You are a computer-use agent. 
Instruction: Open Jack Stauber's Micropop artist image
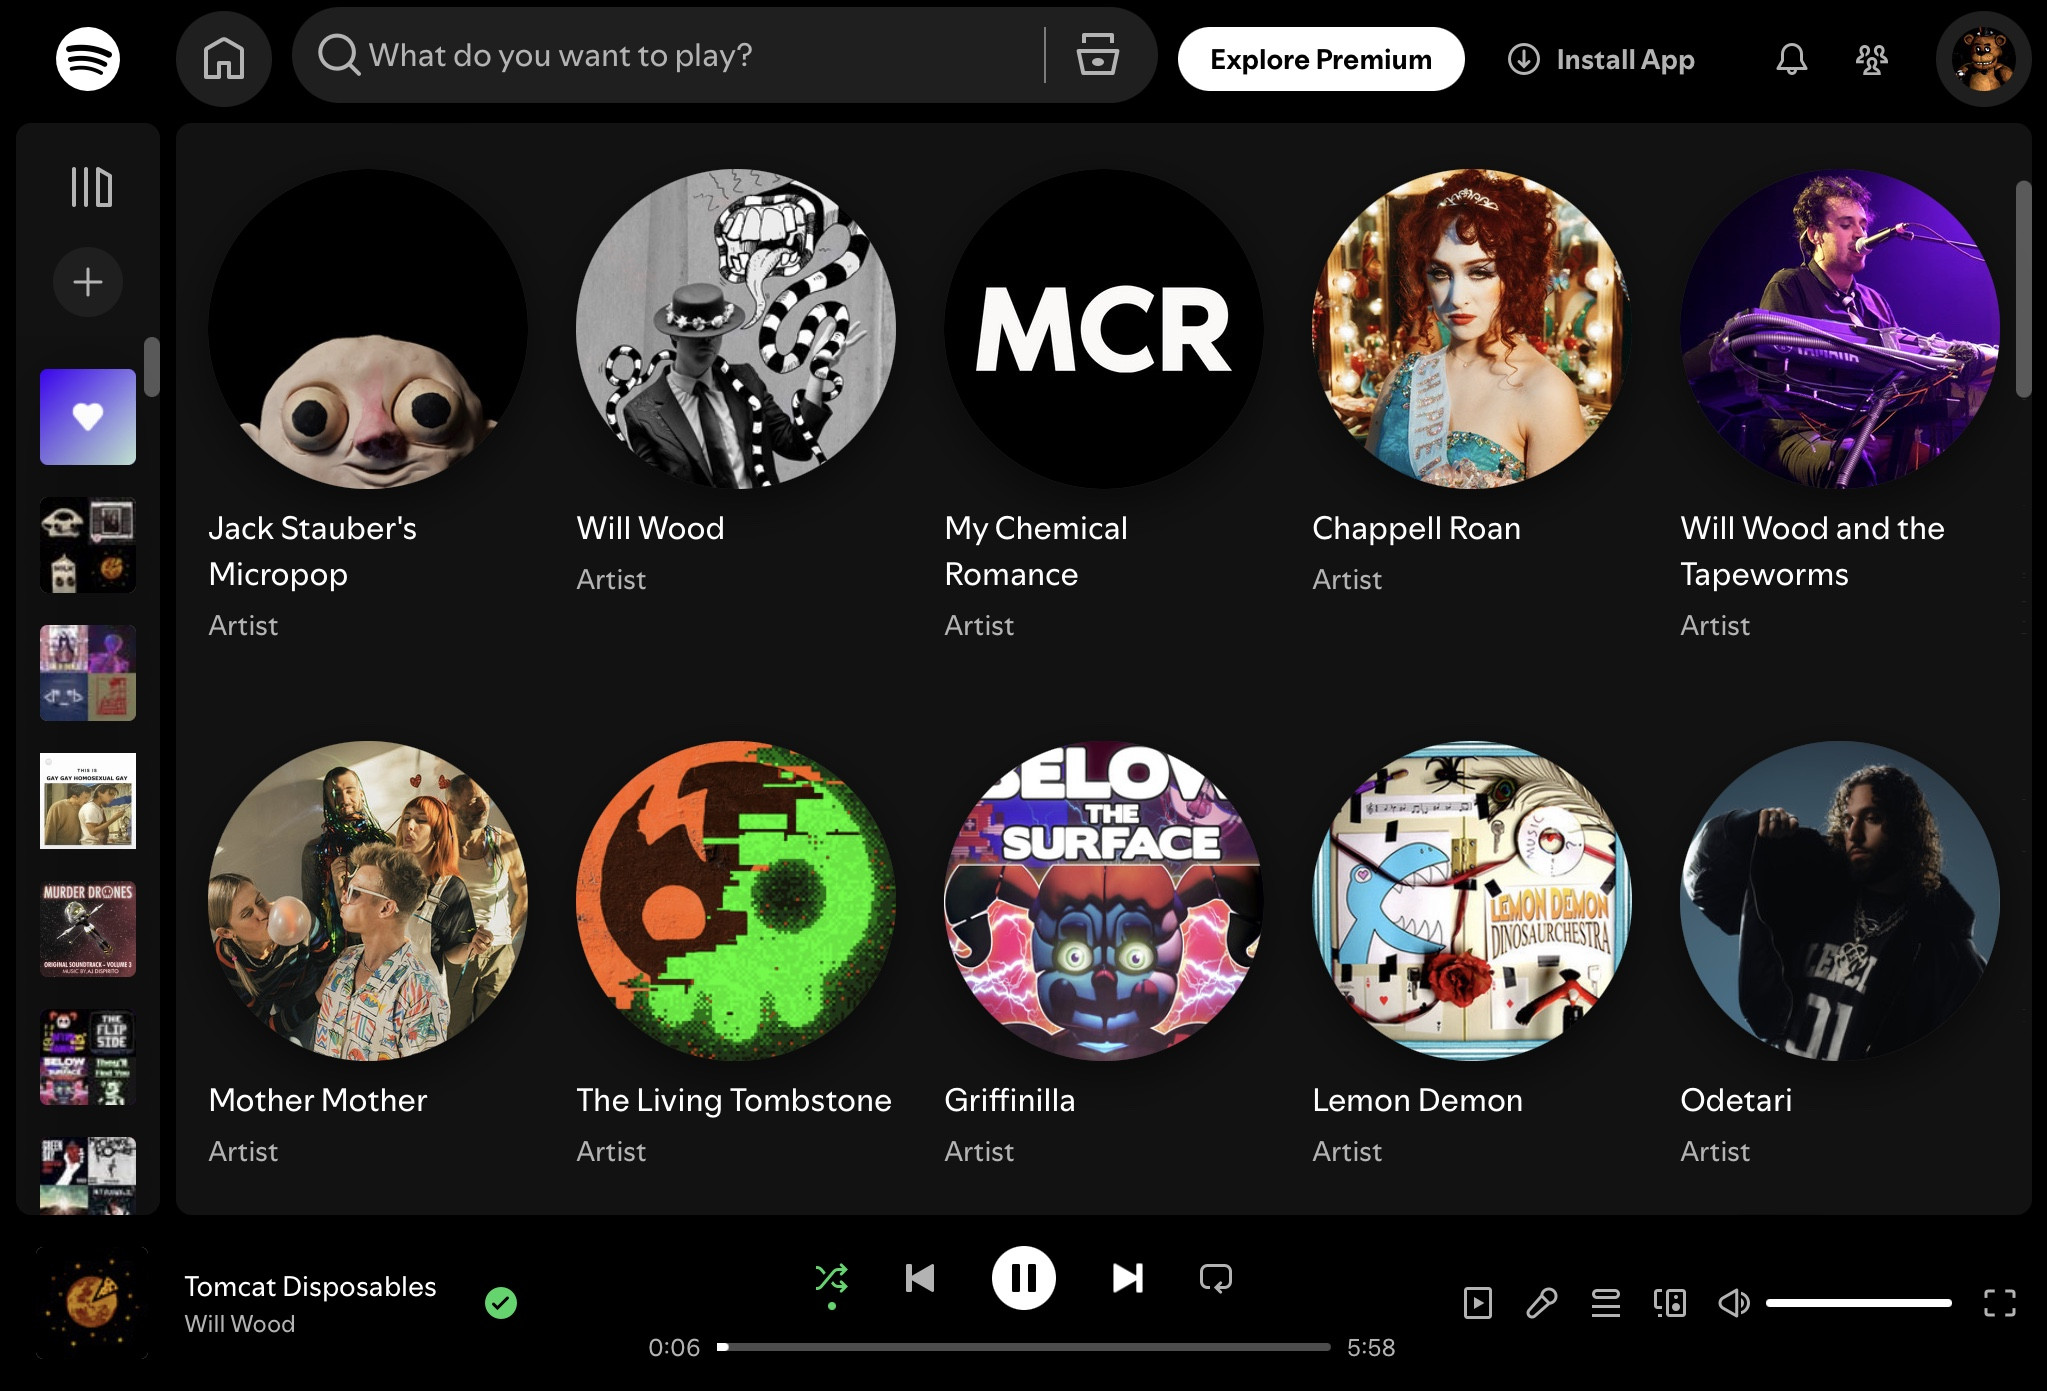pos(368,329)
